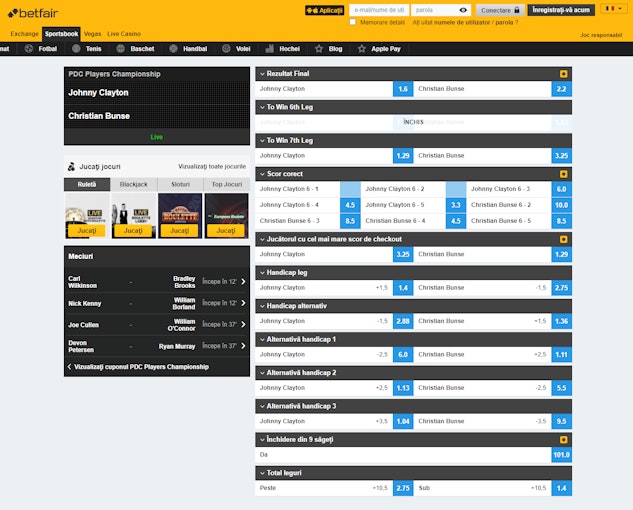Click the yellow icon in Scor corect header
Screen dimensions: 633x510
click(x=564, y=174)
